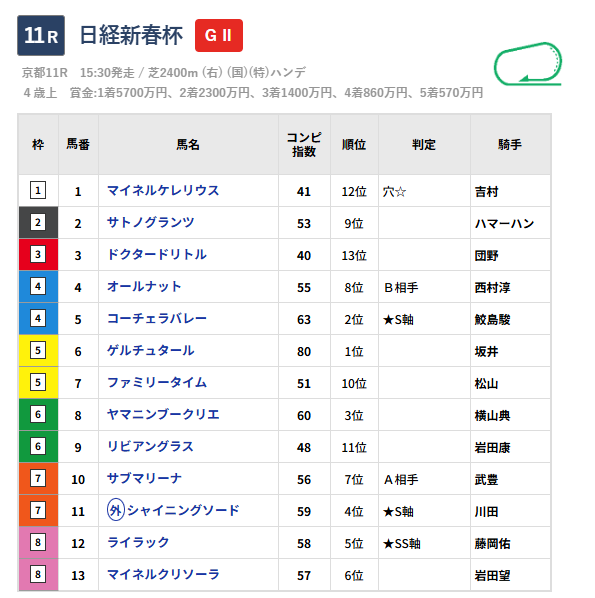This screenshot has width=595, height=598.
Task: Open horse サトノグランツ link
Action: click(150, 222)
